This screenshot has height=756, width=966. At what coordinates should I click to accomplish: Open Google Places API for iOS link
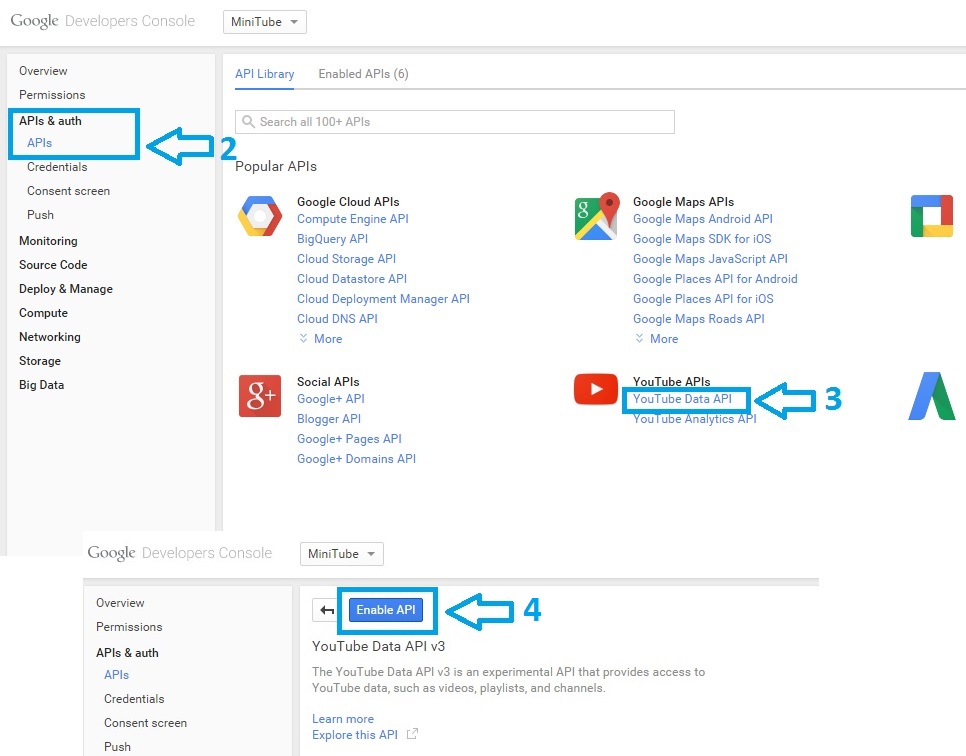pos(703,299)
